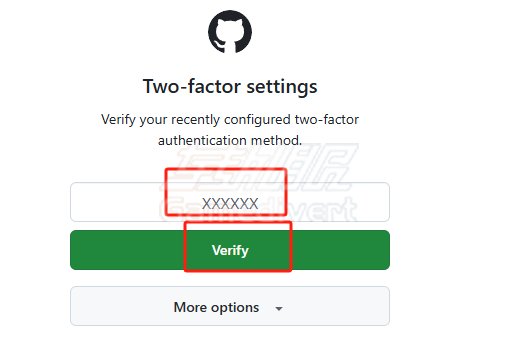
Task: Place the cursor in the six-digit code box
Action: (230, 202)
